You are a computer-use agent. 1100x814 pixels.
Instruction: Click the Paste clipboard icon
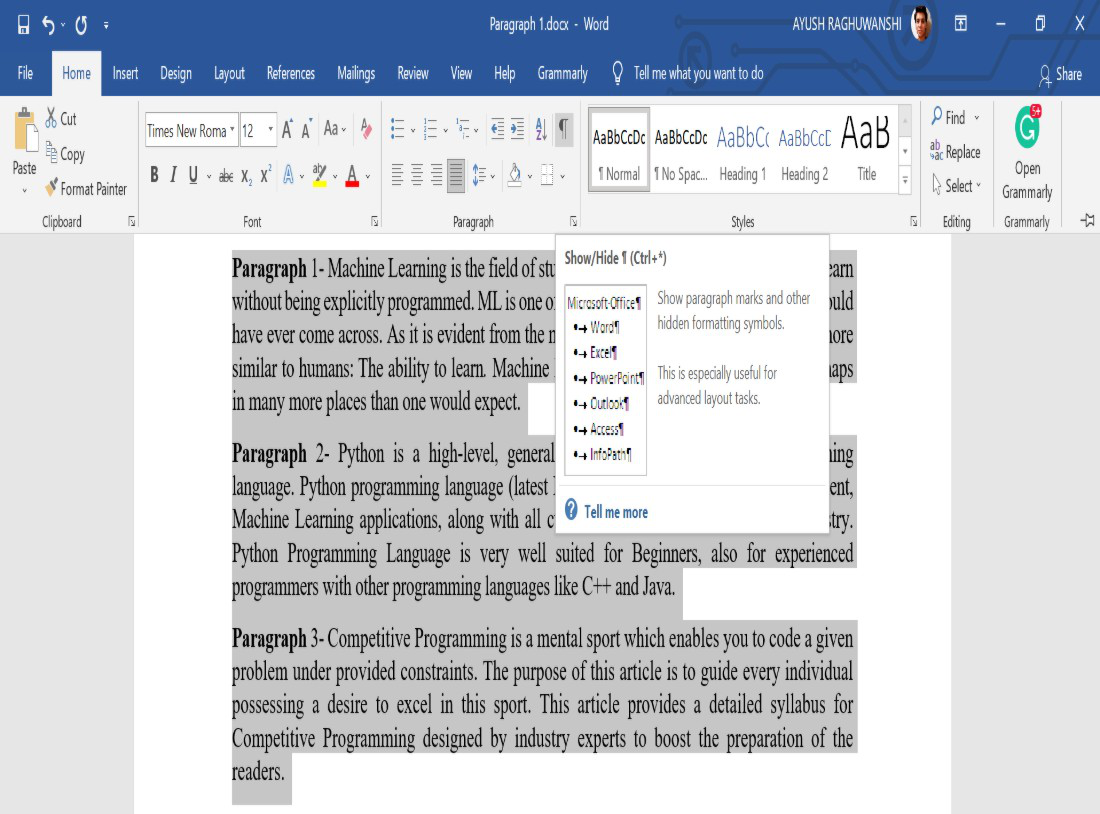tap(25, 131)
